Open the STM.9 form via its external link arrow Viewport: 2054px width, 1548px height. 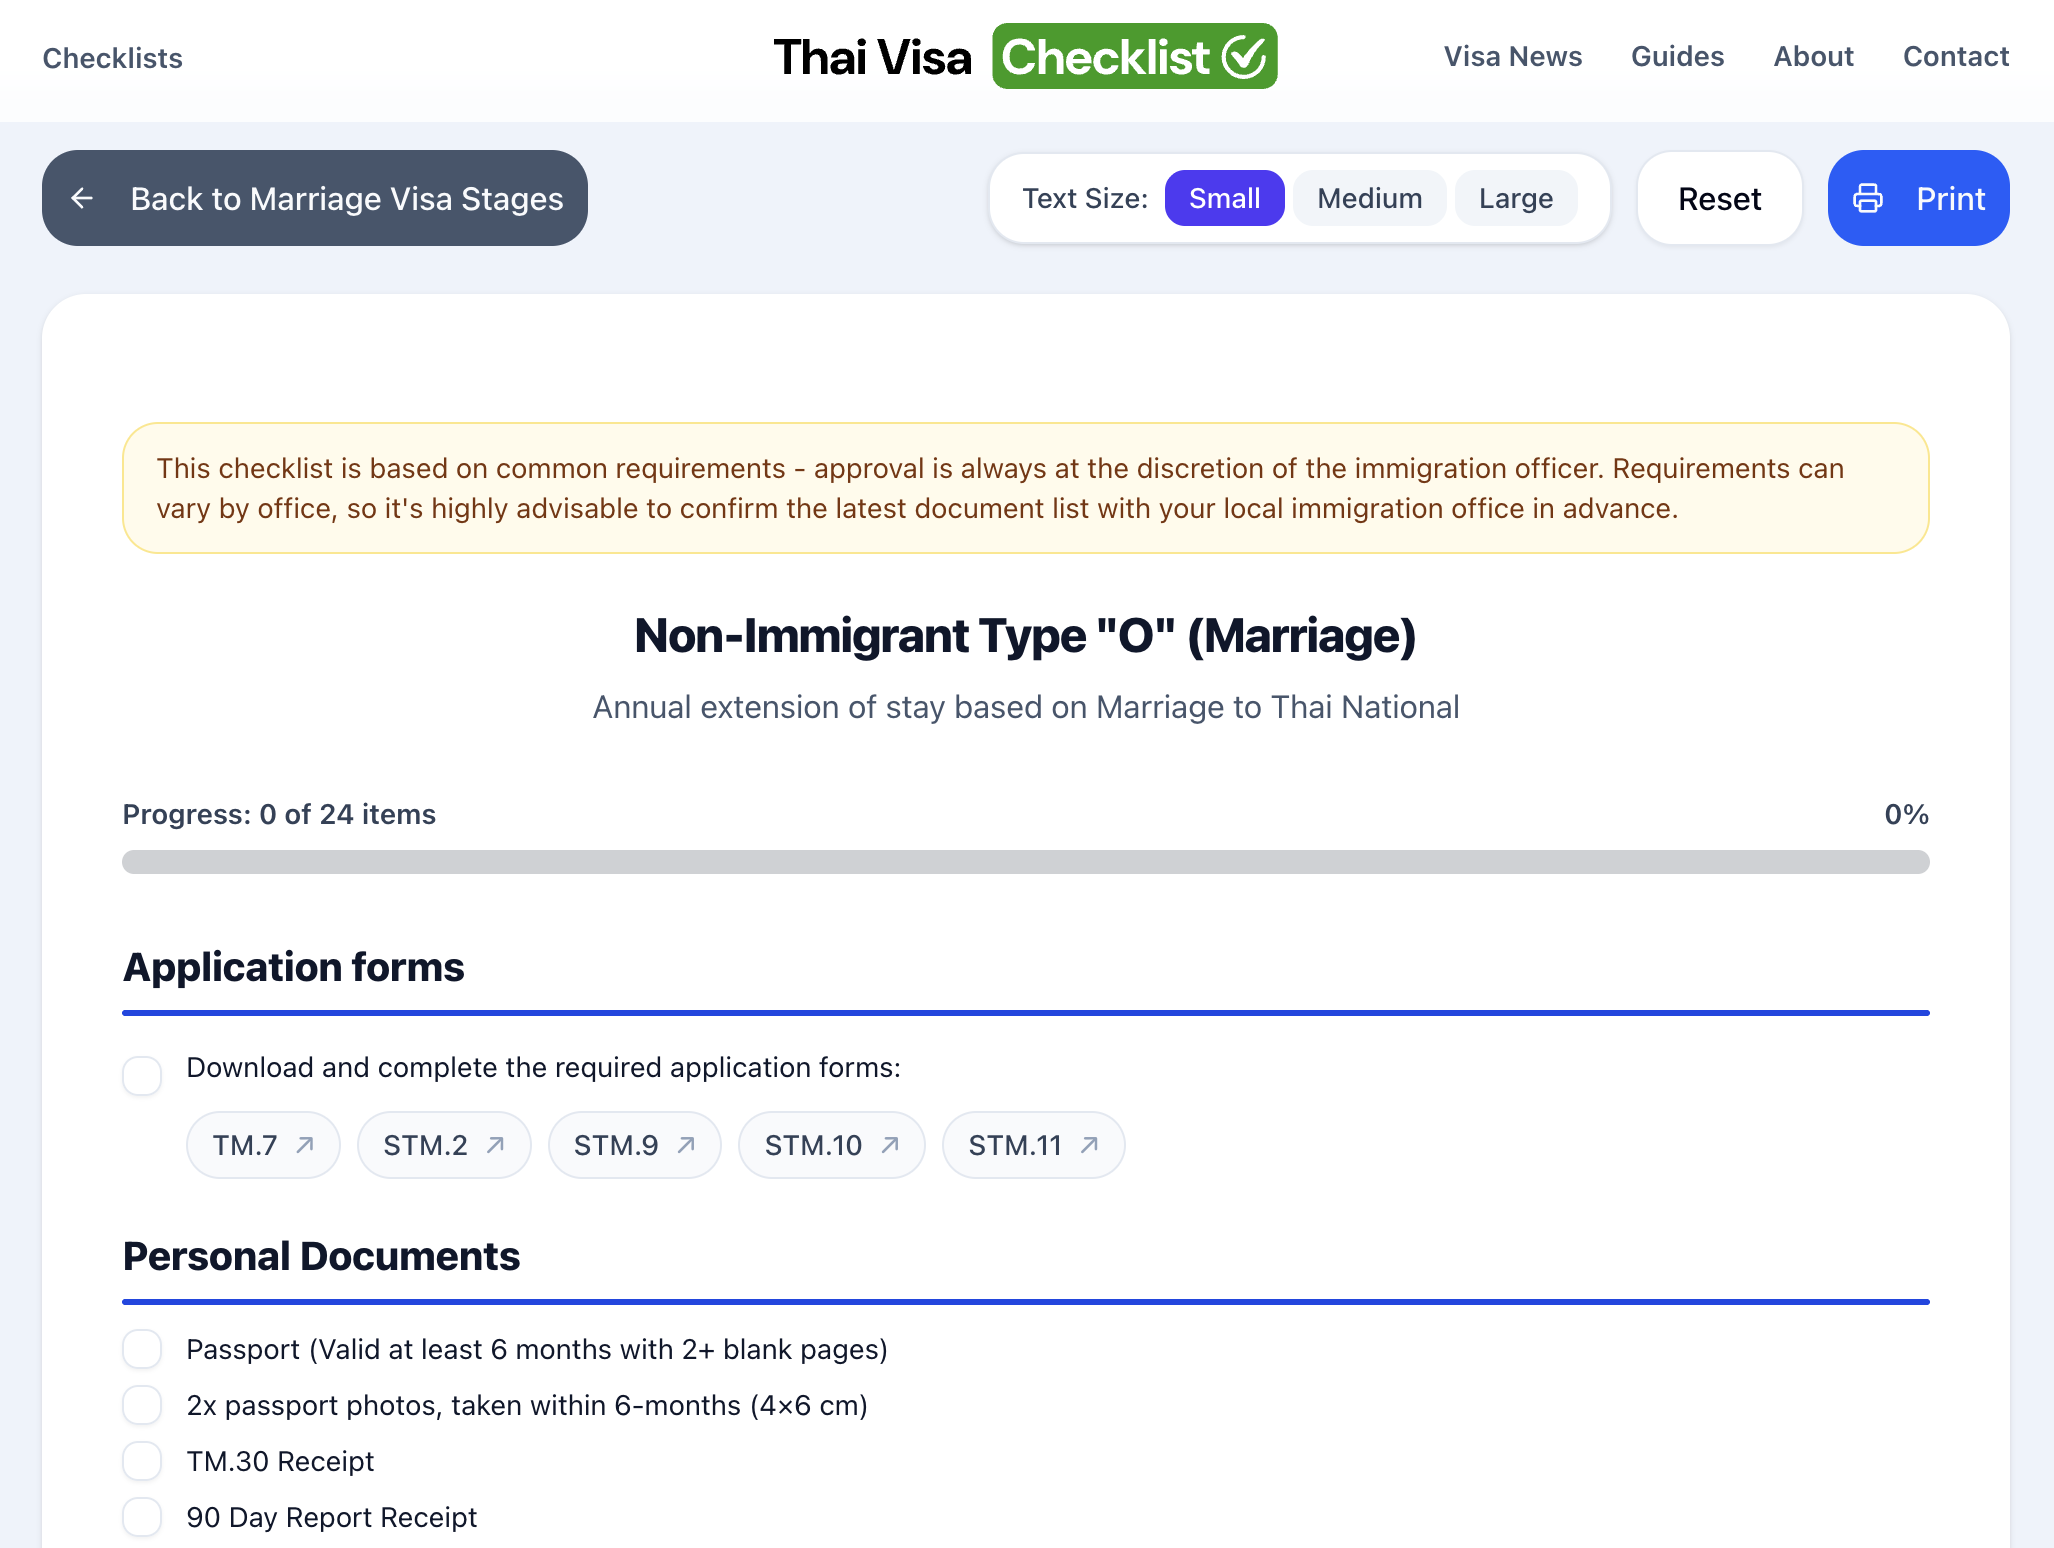tap(688, 1144)
